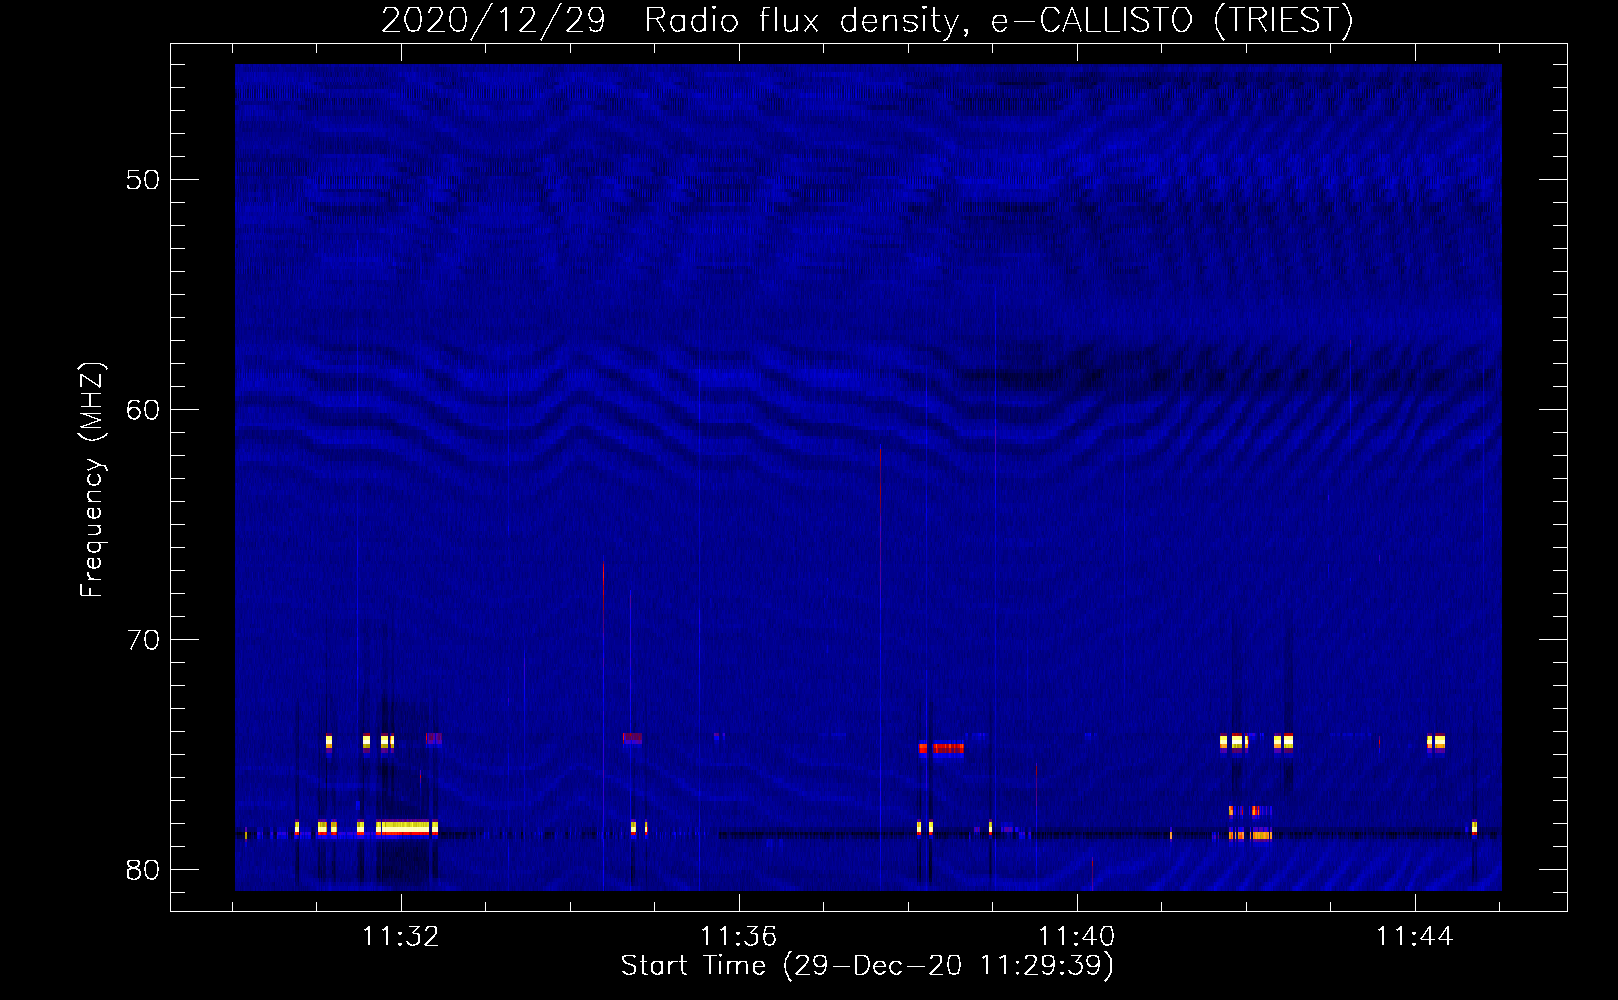Click the 80 MHz frequency tick label
This screenshot has height=1000, width=1618.
[x=144, y=870]
